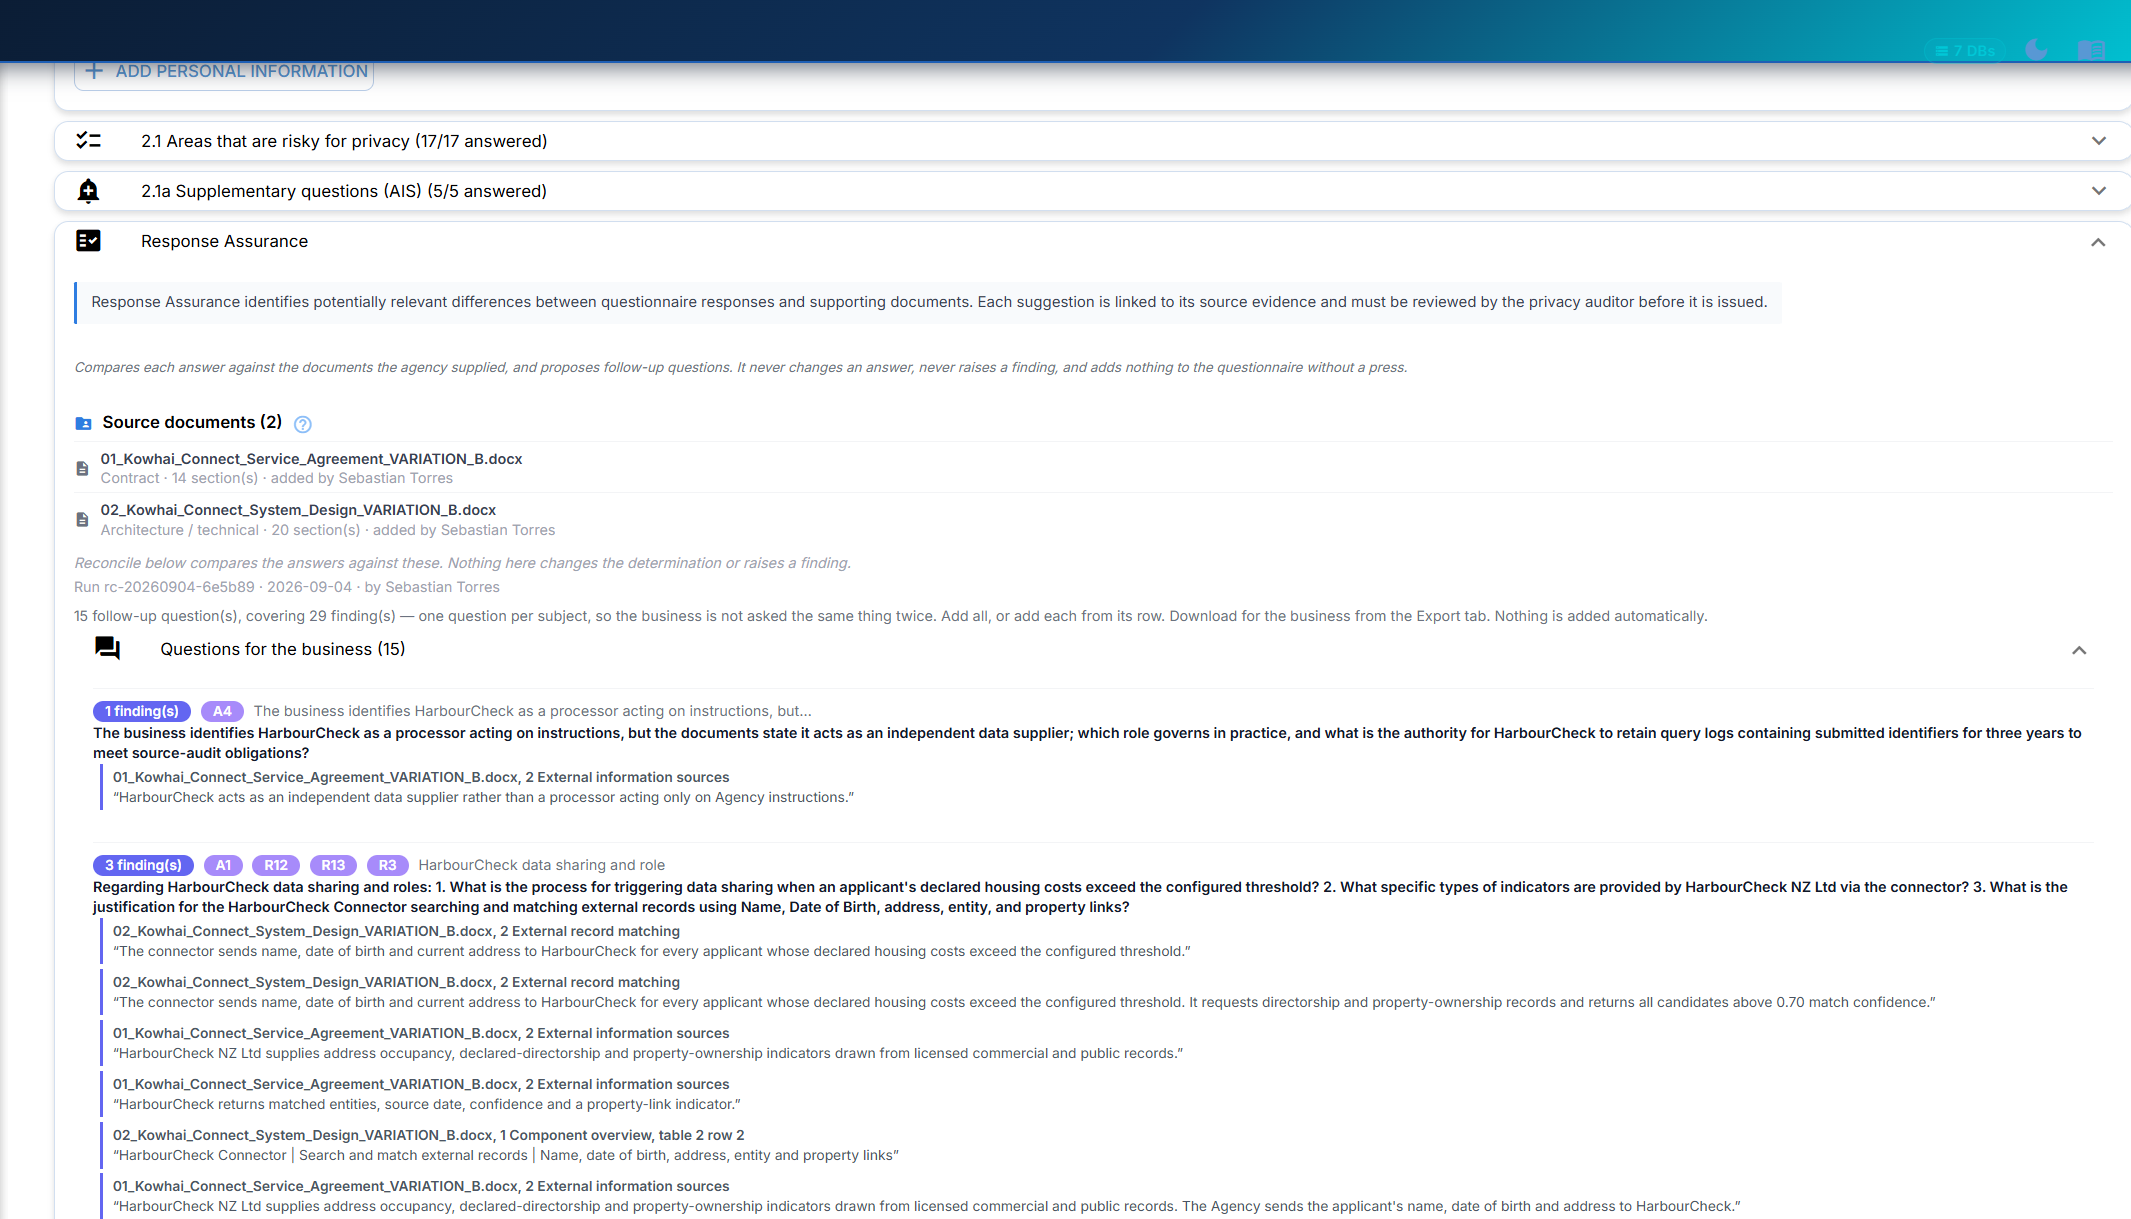
Task: Open the 7 DBs database selector
Action: pyautogui.click(x=1964, y=50)
